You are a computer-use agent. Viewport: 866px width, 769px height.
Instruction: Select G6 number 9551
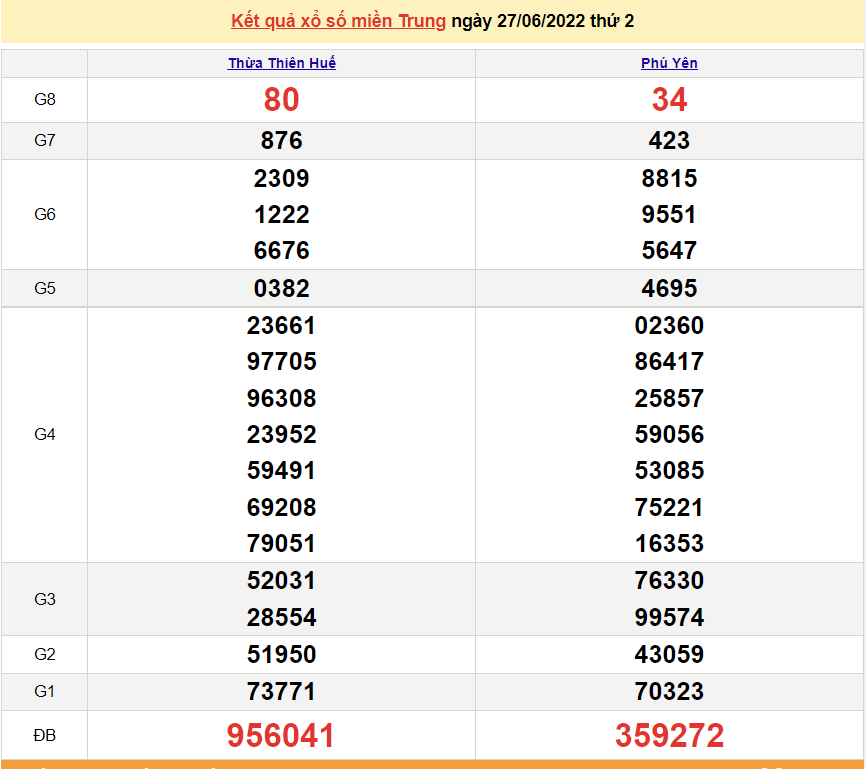(x=669, y=214)
